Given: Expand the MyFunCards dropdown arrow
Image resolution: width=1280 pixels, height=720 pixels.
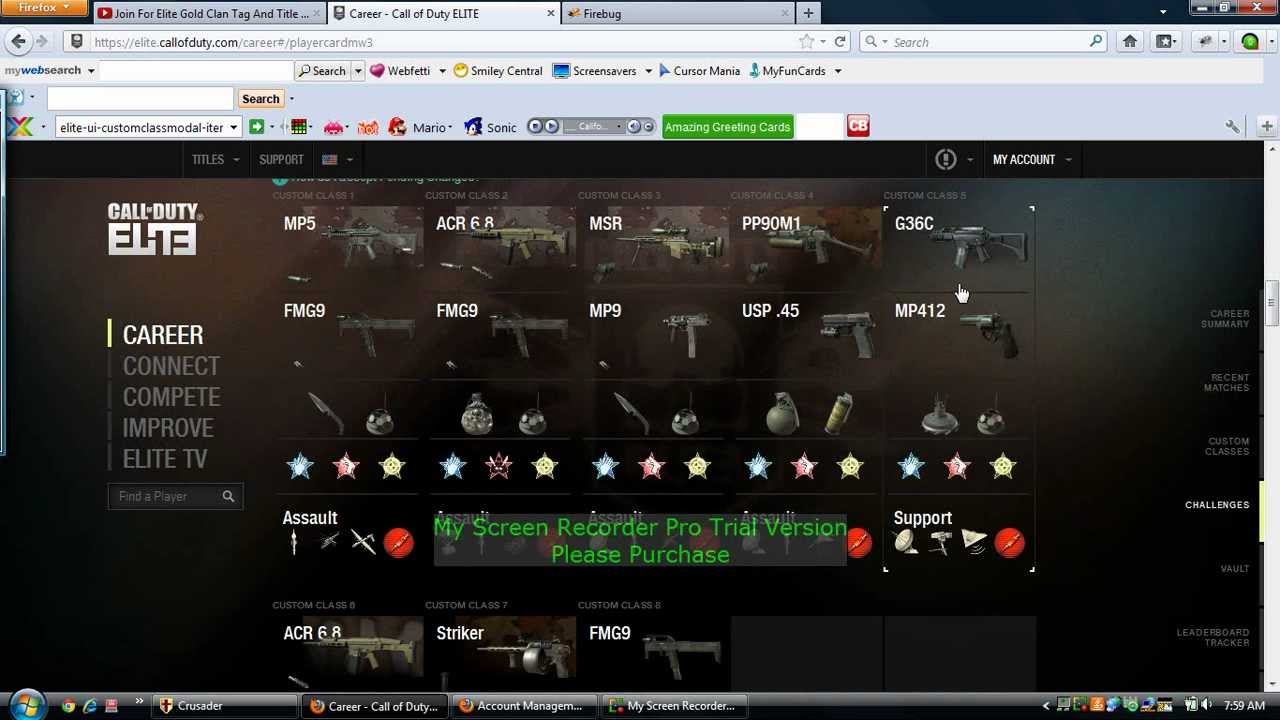Looking at the screenshot, I should [x=837, y=71].
